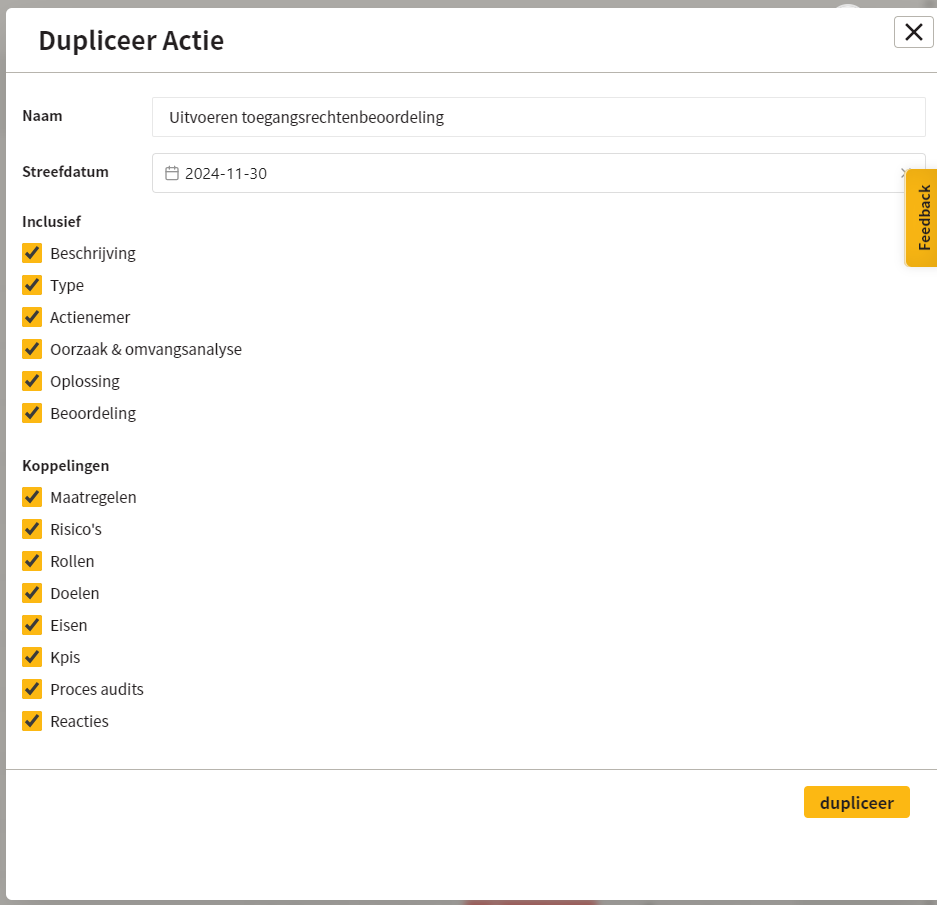
Task: Toggle the Maatregelen checkbox
Action: pos(32,497)
